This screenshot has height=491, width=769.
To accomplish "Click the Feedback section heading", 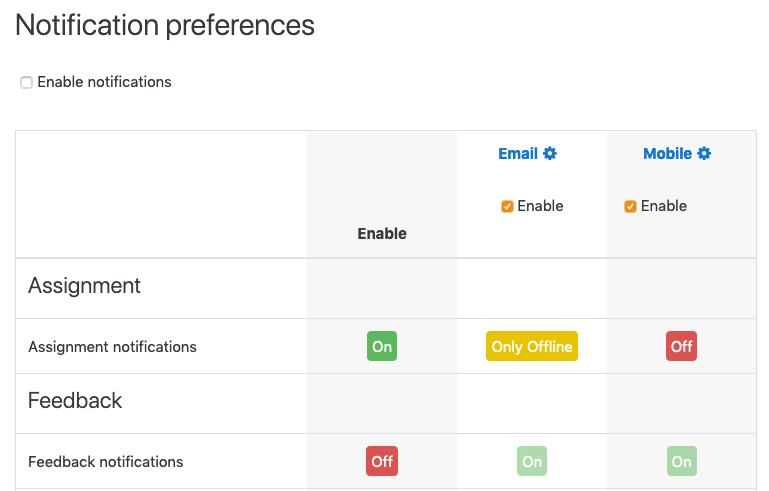I will (x=75, y=400).
